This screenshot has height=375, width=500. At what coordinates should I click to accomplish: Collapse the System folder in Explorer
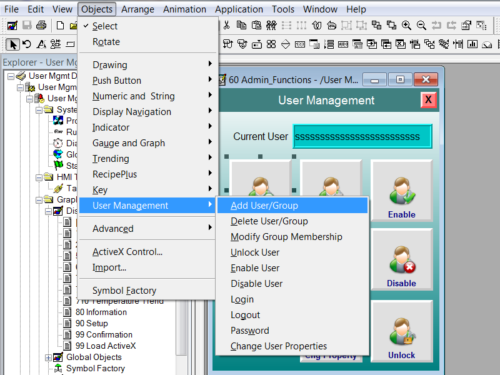tap(39, 110)
